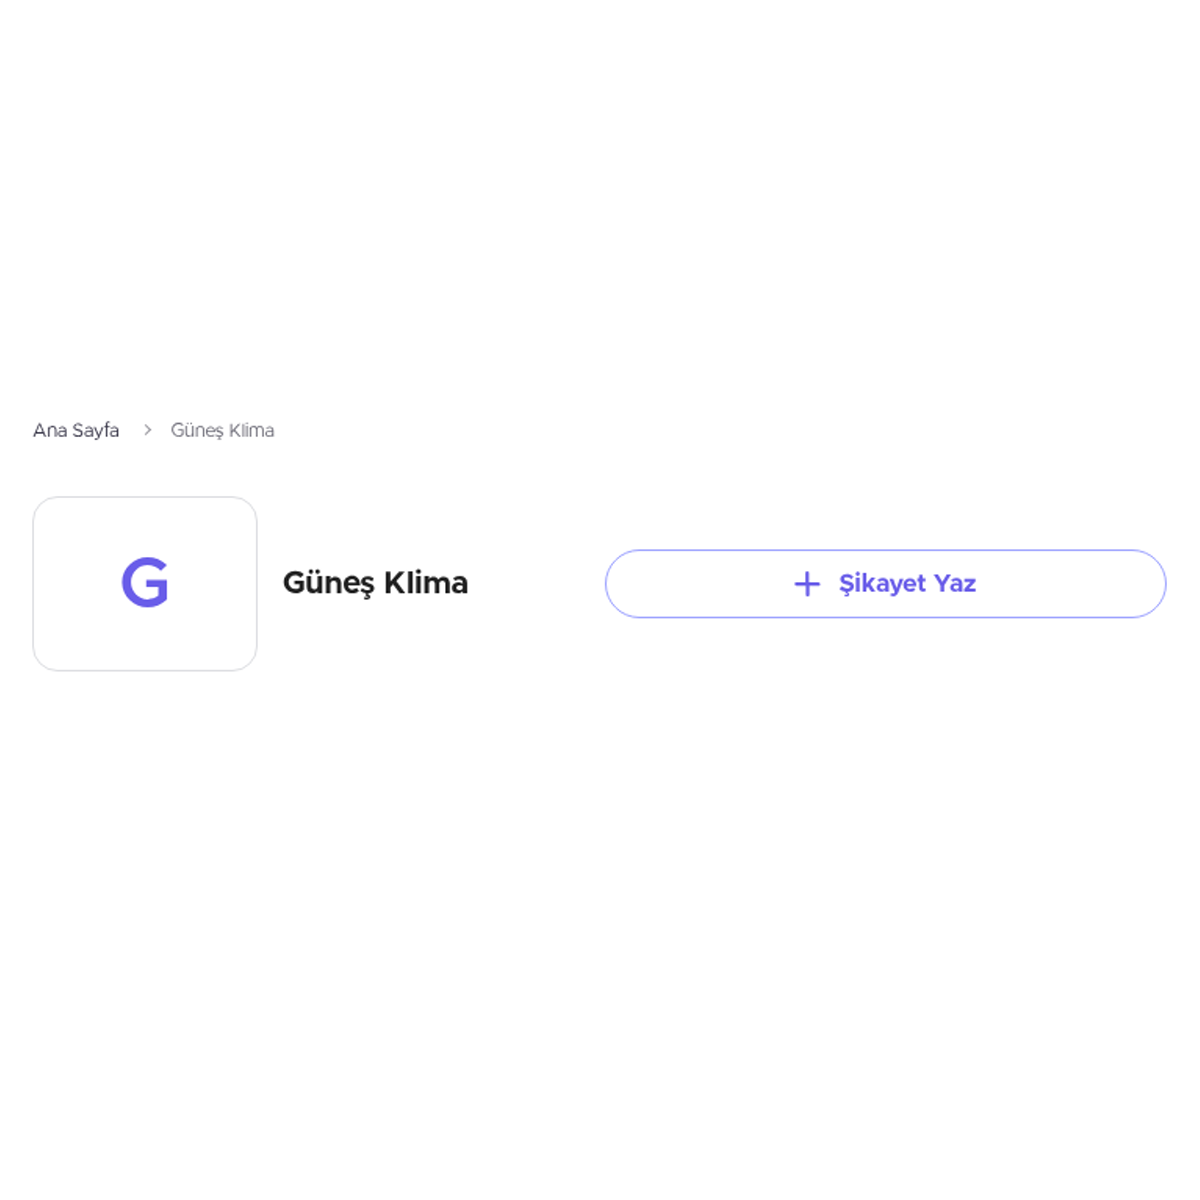Write a complaint via Şikayet Yaz

(x=885, y=584)
